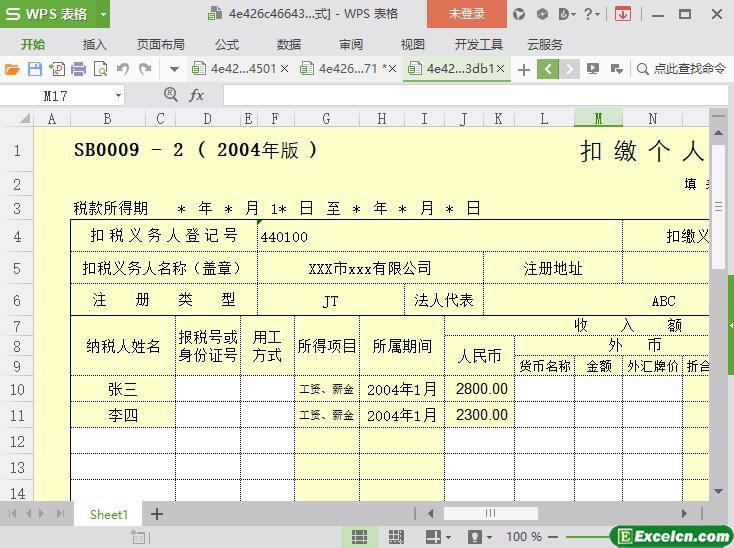Undo the last action
734x548 pixels.
click(123, 69)
